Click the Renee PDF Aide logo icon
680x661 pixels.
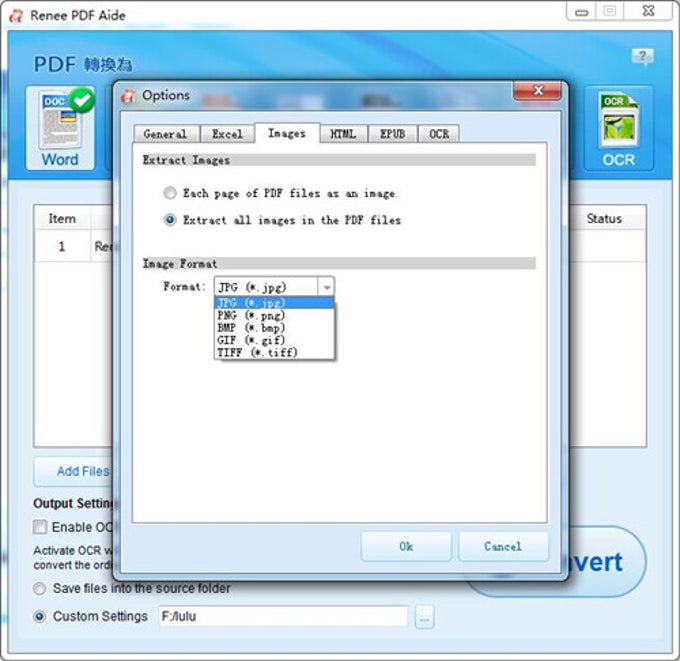(x=16, y=16)
